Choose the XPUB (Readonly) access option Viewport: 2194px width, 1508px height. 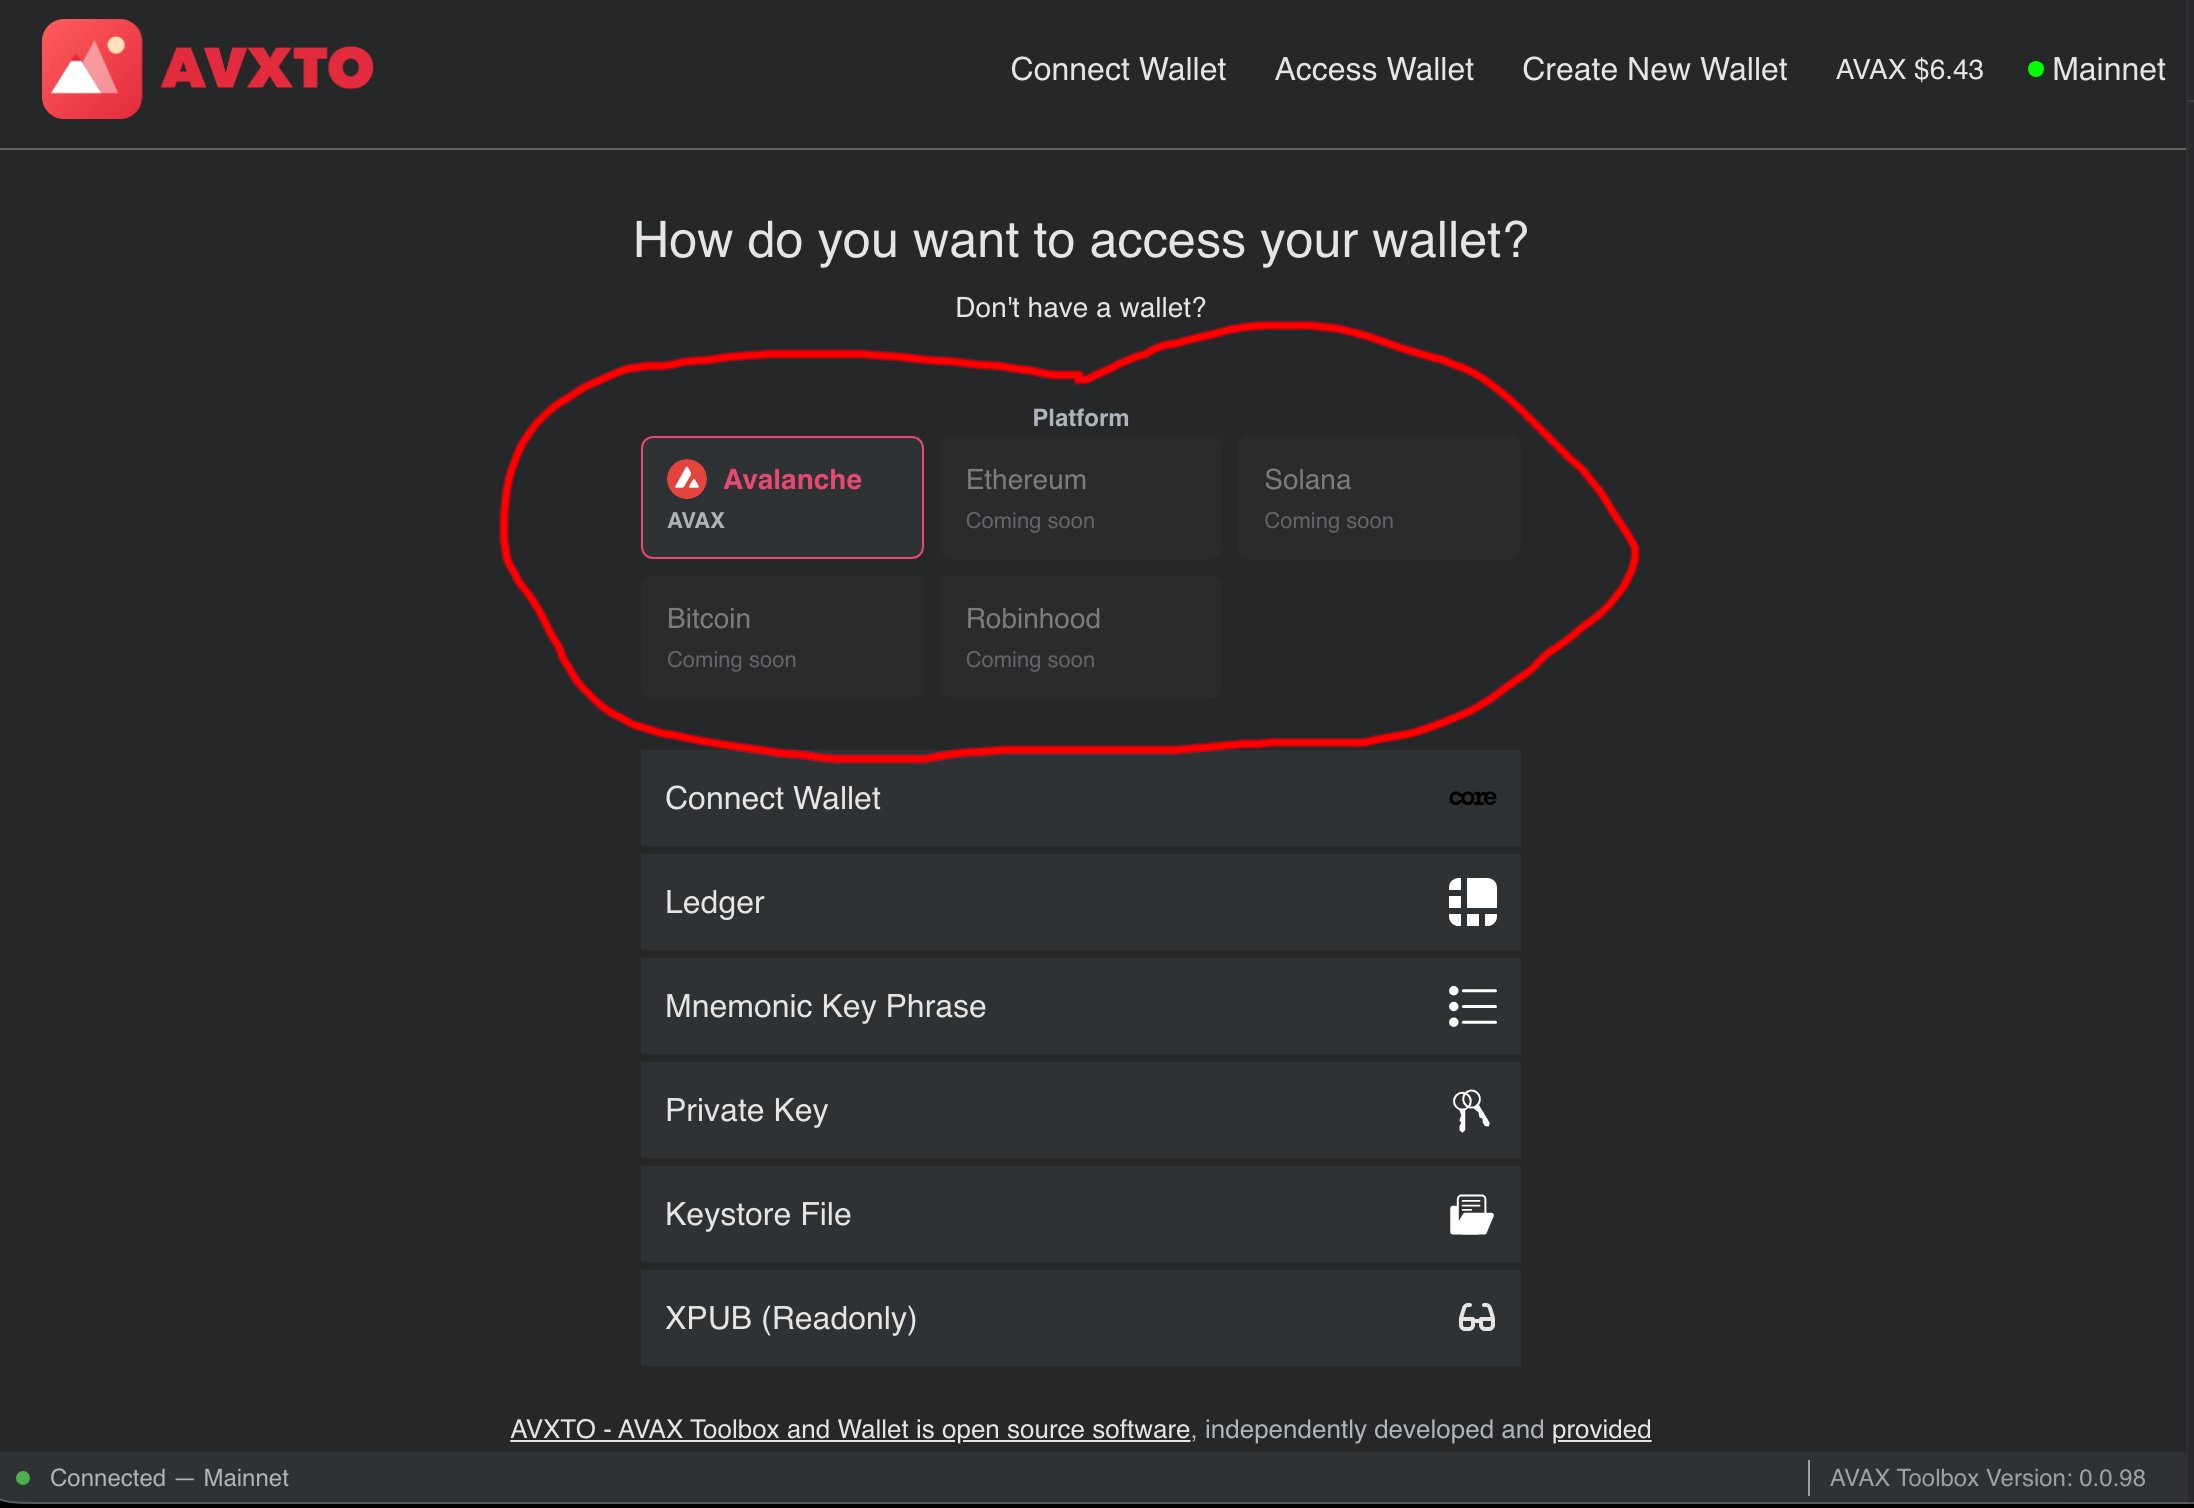[1080, 1318]
